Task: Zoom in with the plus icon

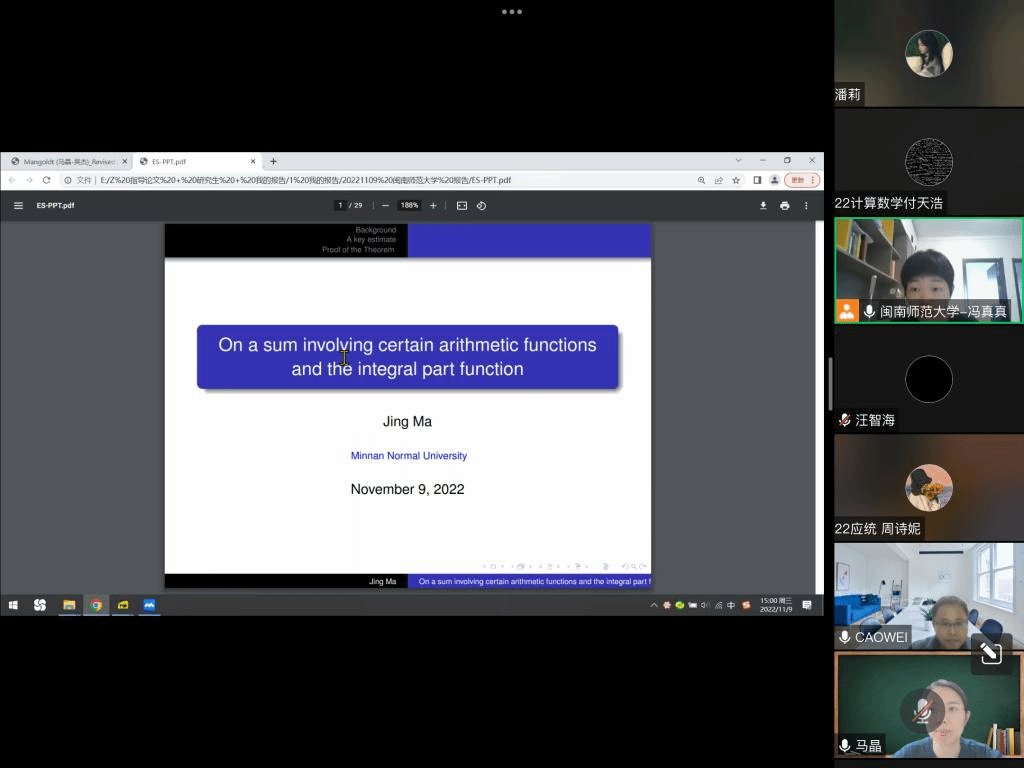Action: tap(433, 206)
